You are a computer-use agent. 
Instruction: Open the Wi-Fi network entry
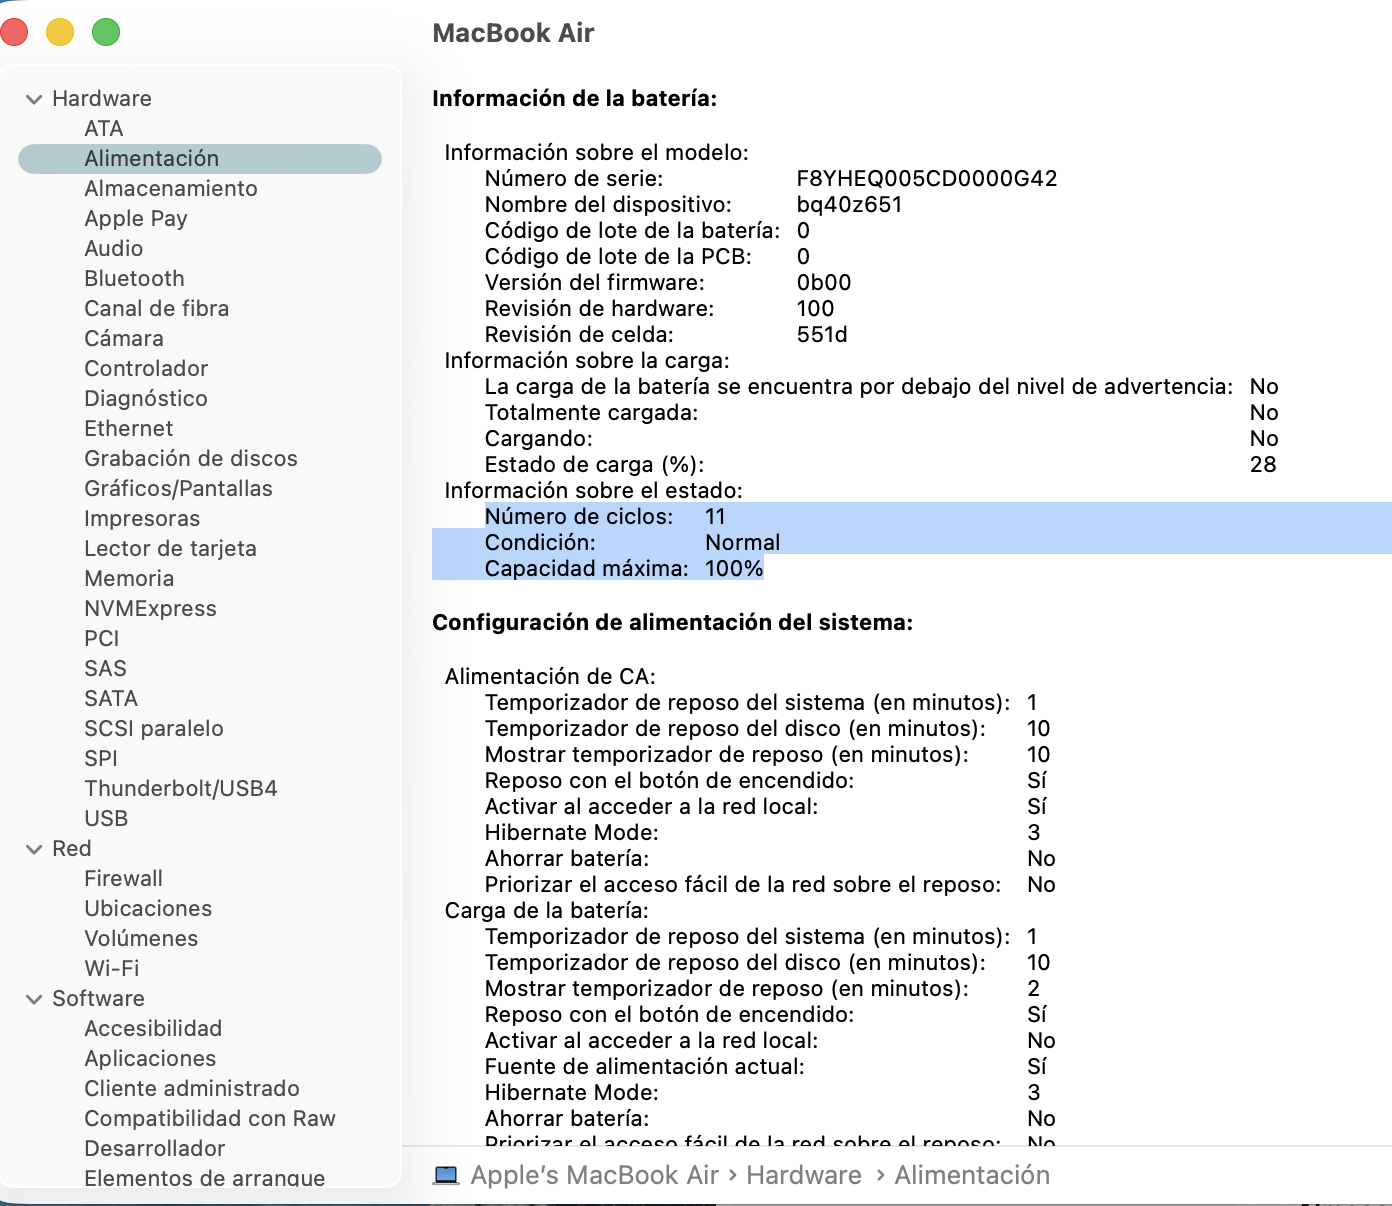[111, 968]
